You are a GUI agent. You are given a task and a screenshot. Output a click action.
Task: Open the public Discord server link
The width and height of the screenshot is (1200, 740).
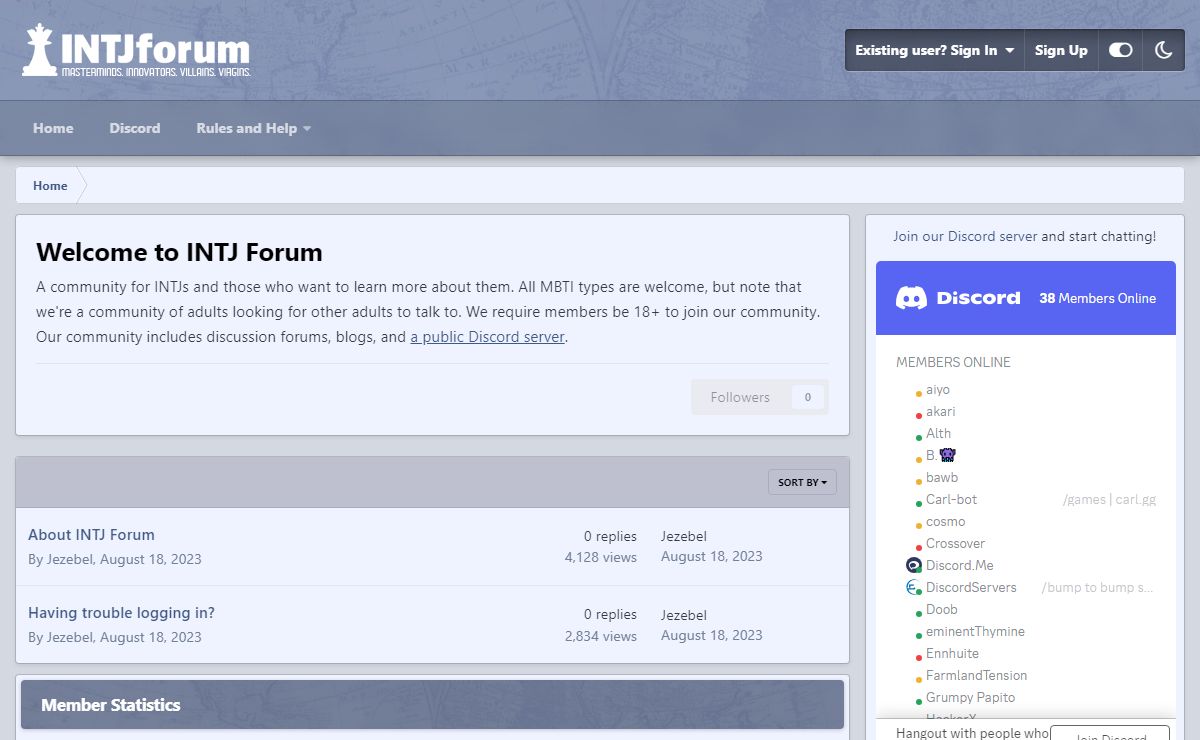(x=488, y=337)
